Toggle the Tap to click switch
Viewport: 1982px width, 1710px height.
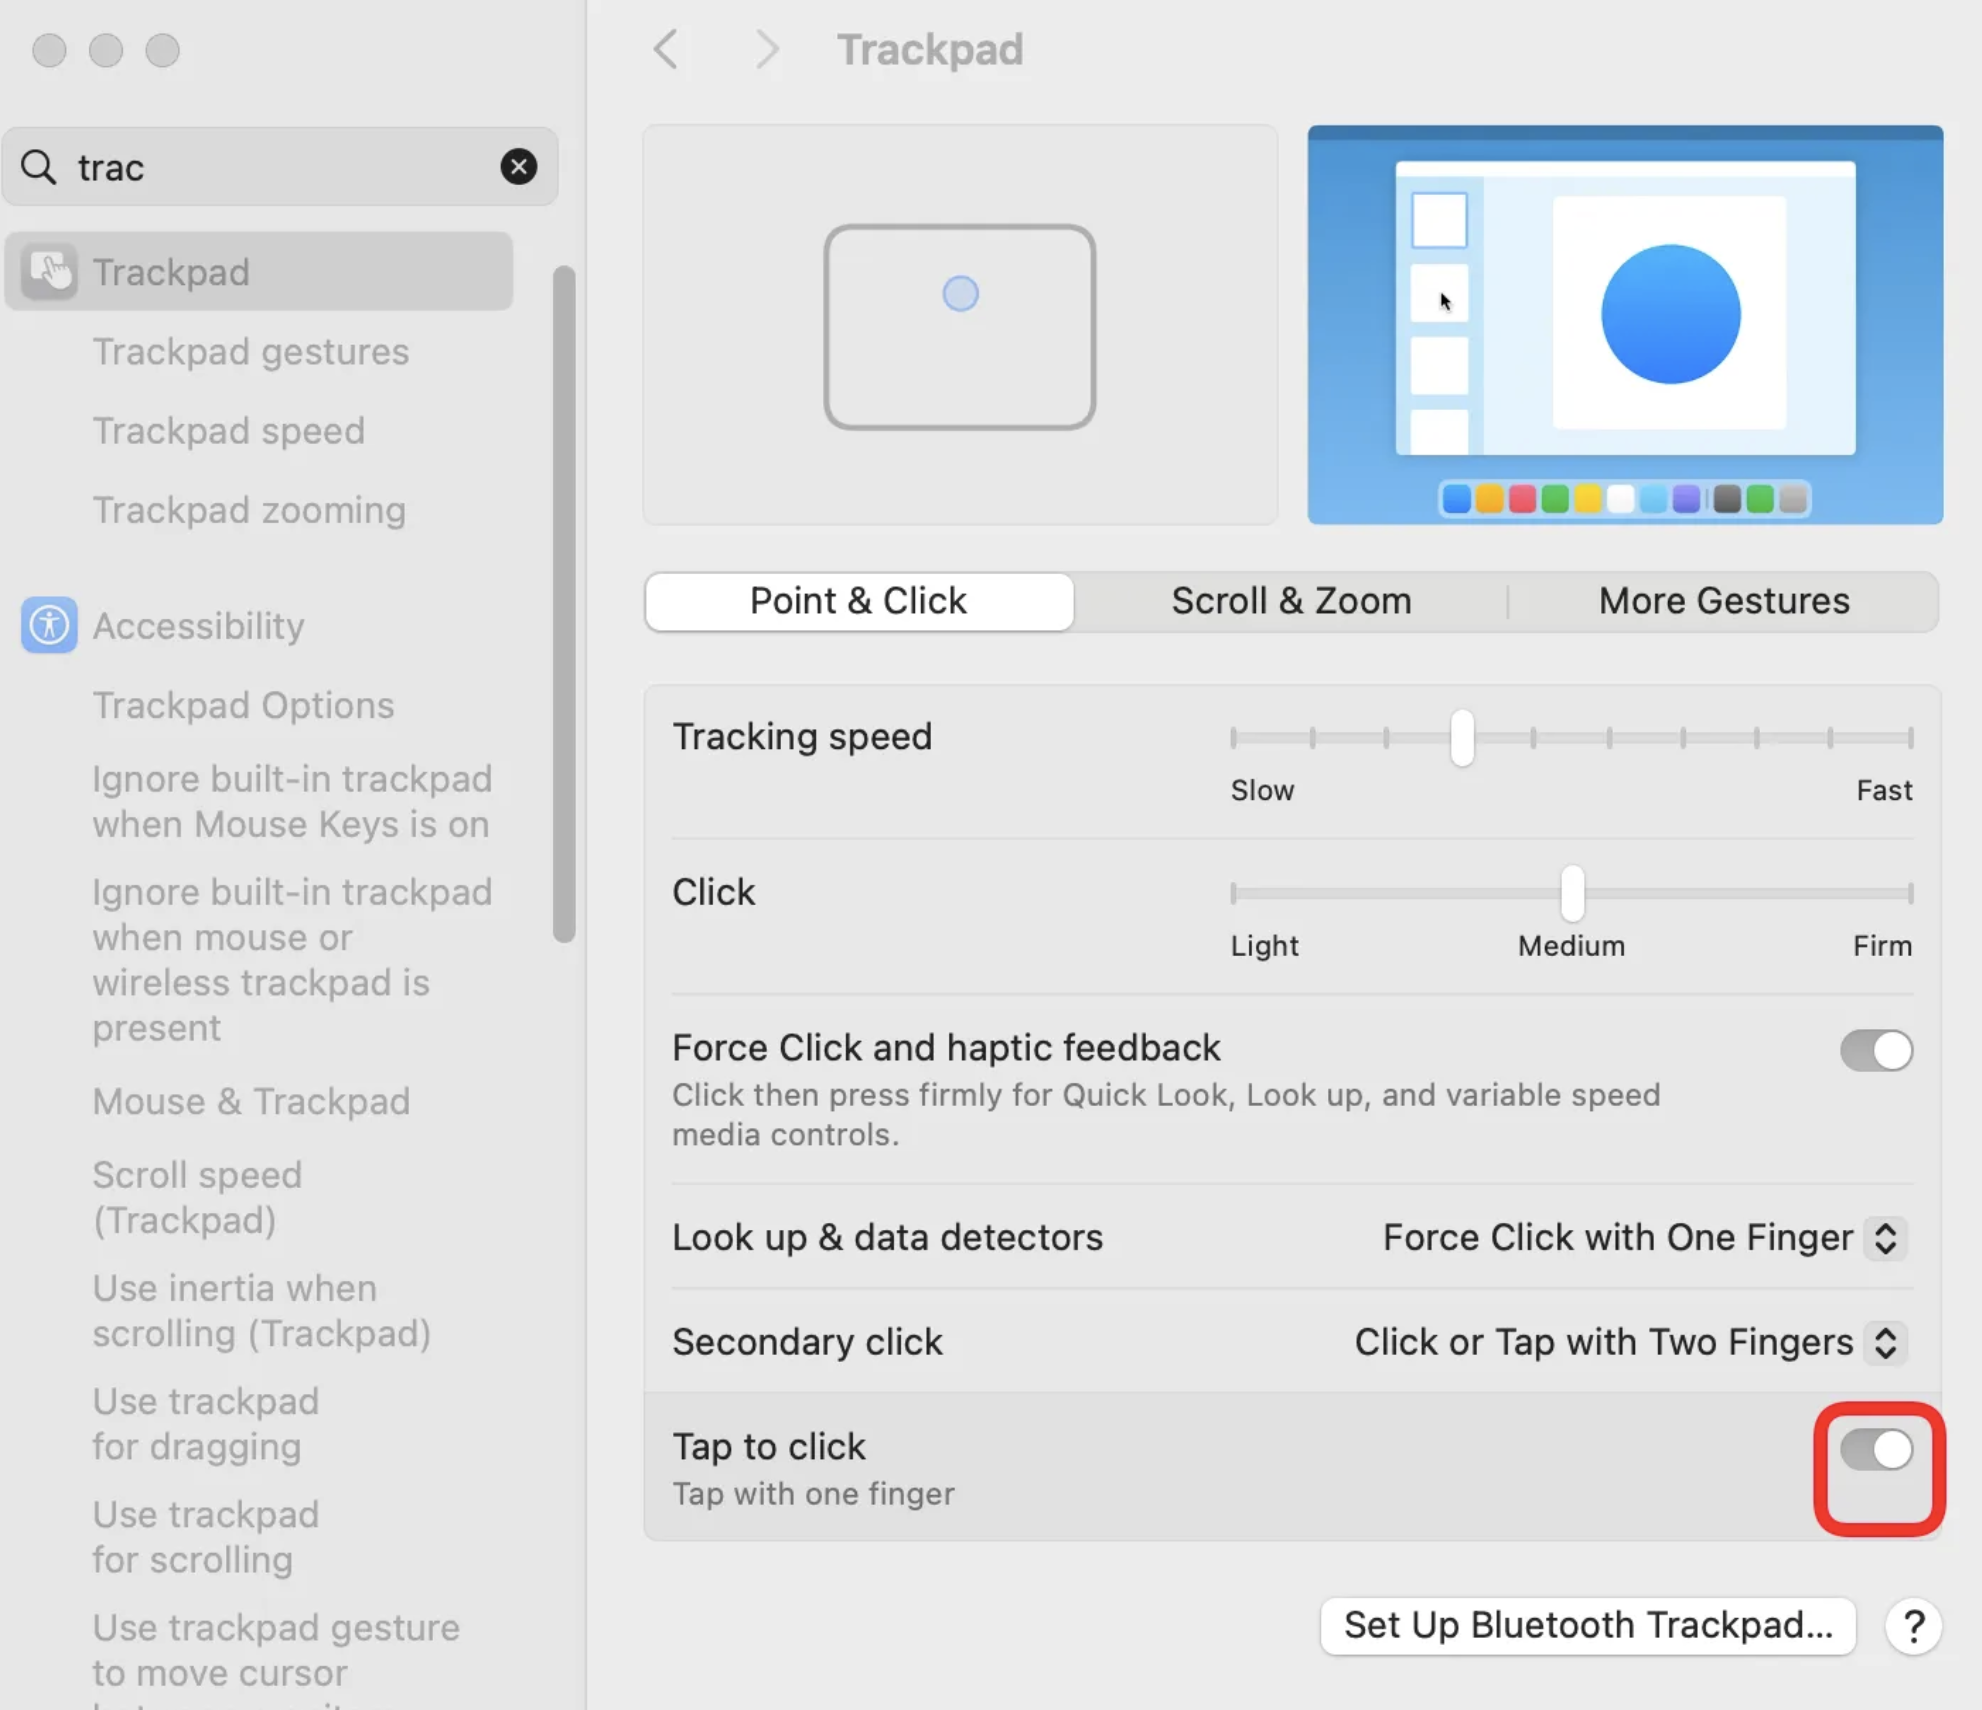pos(1875,1449)
